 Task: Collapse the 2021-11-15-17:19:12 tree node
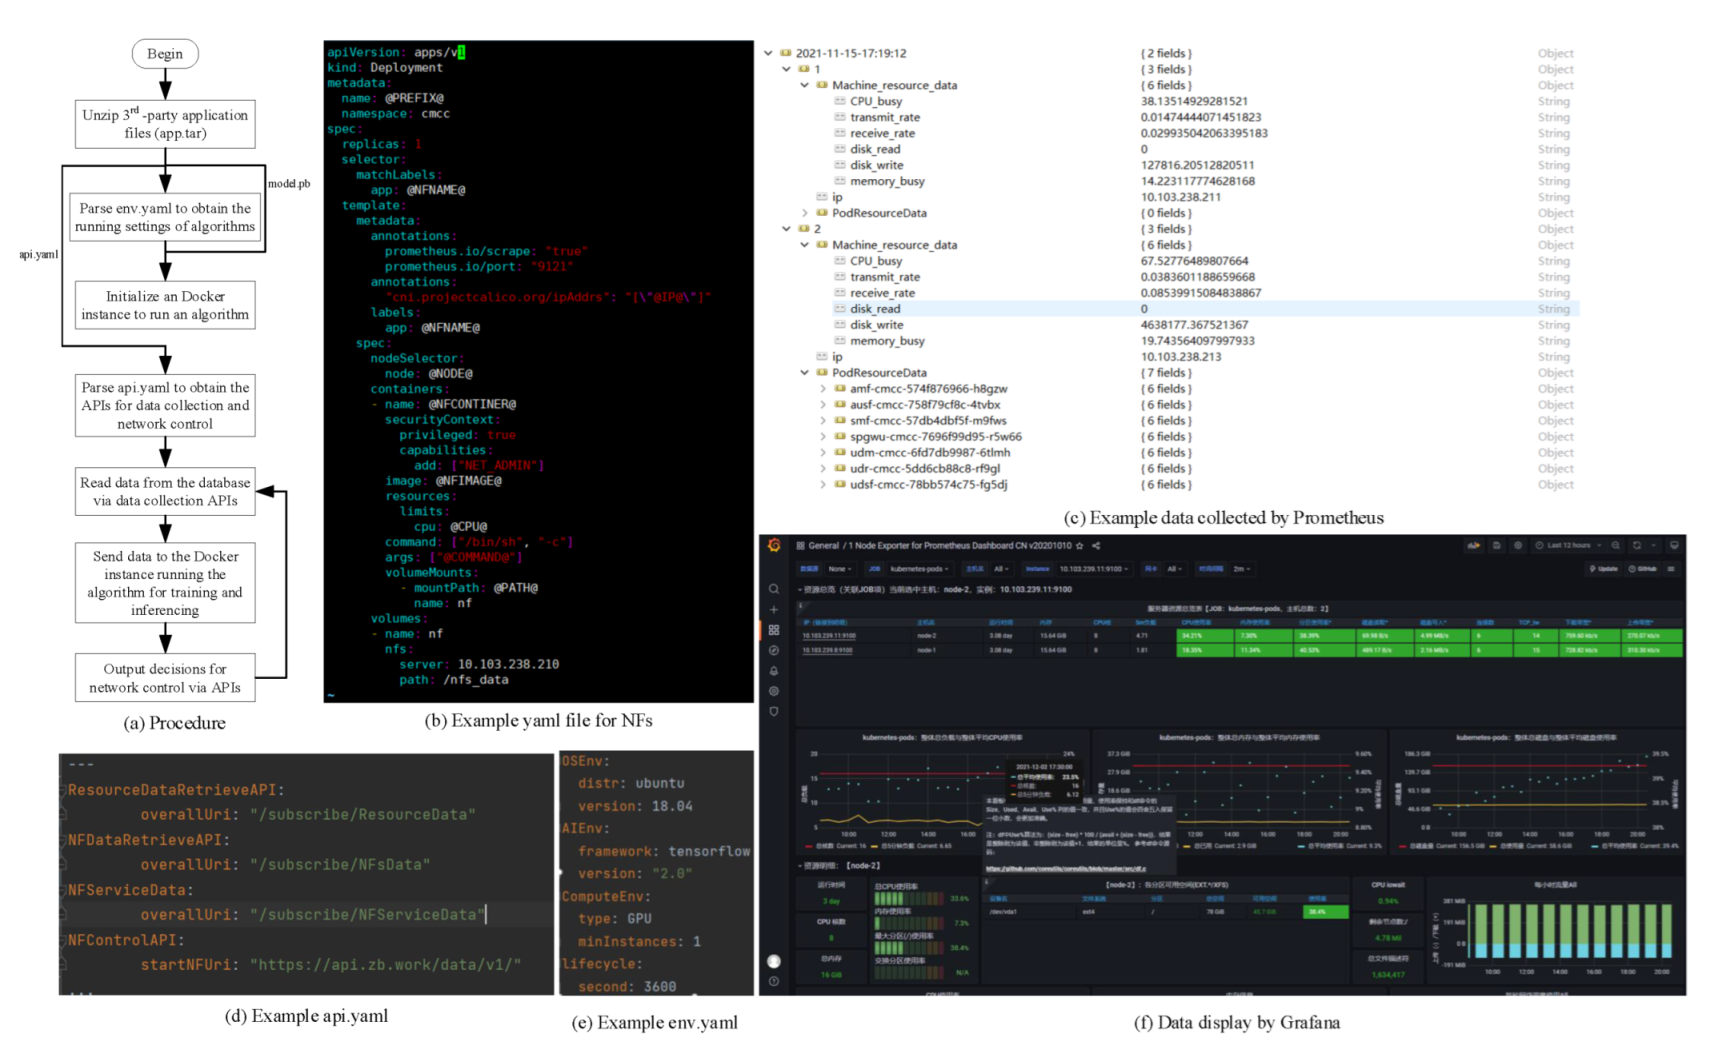coord(768,53)
